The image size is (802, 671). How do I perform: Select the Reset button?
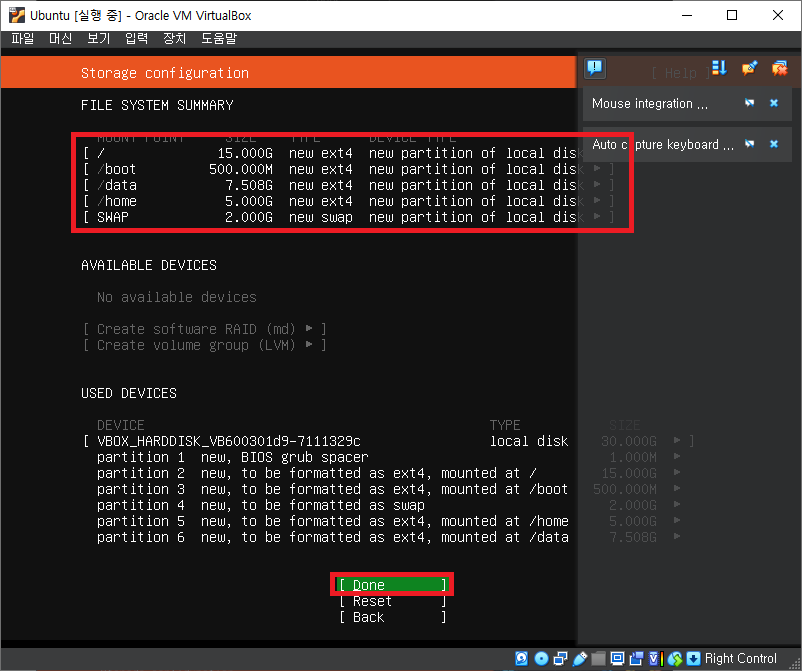393,601
